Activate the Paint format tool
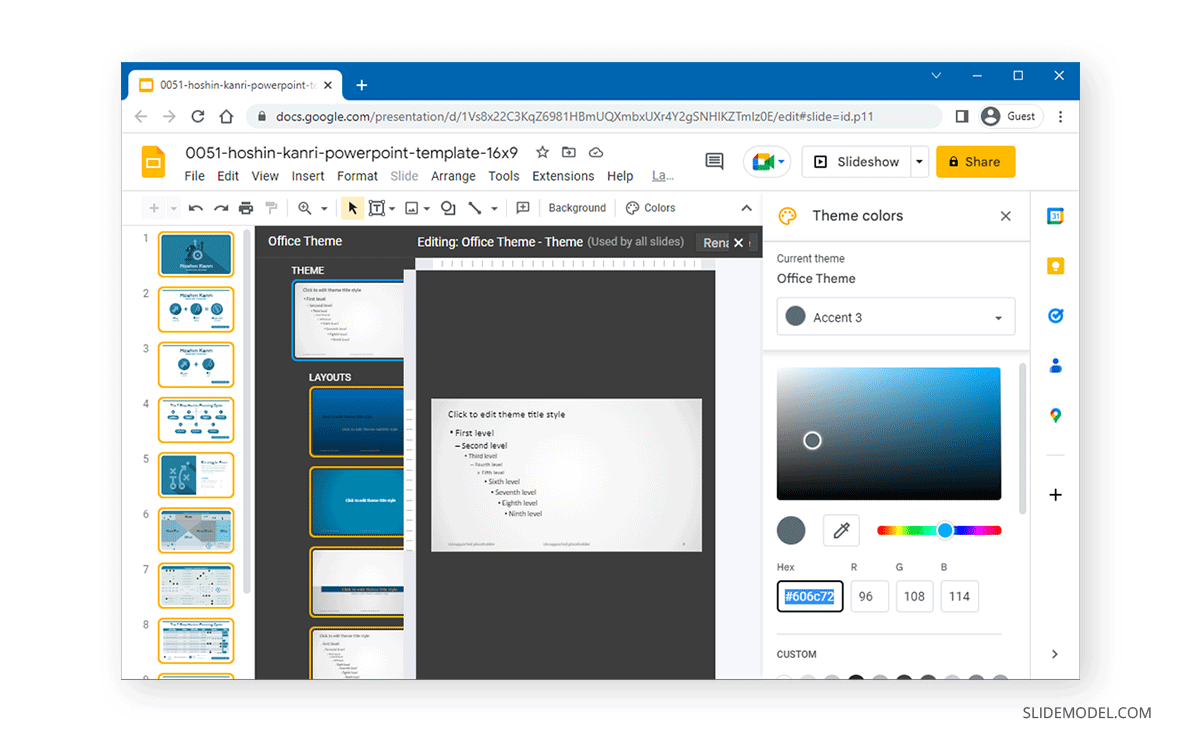The width and height of the screenshot is (1200, 743). pyautogui.click(x=271, y=207)
